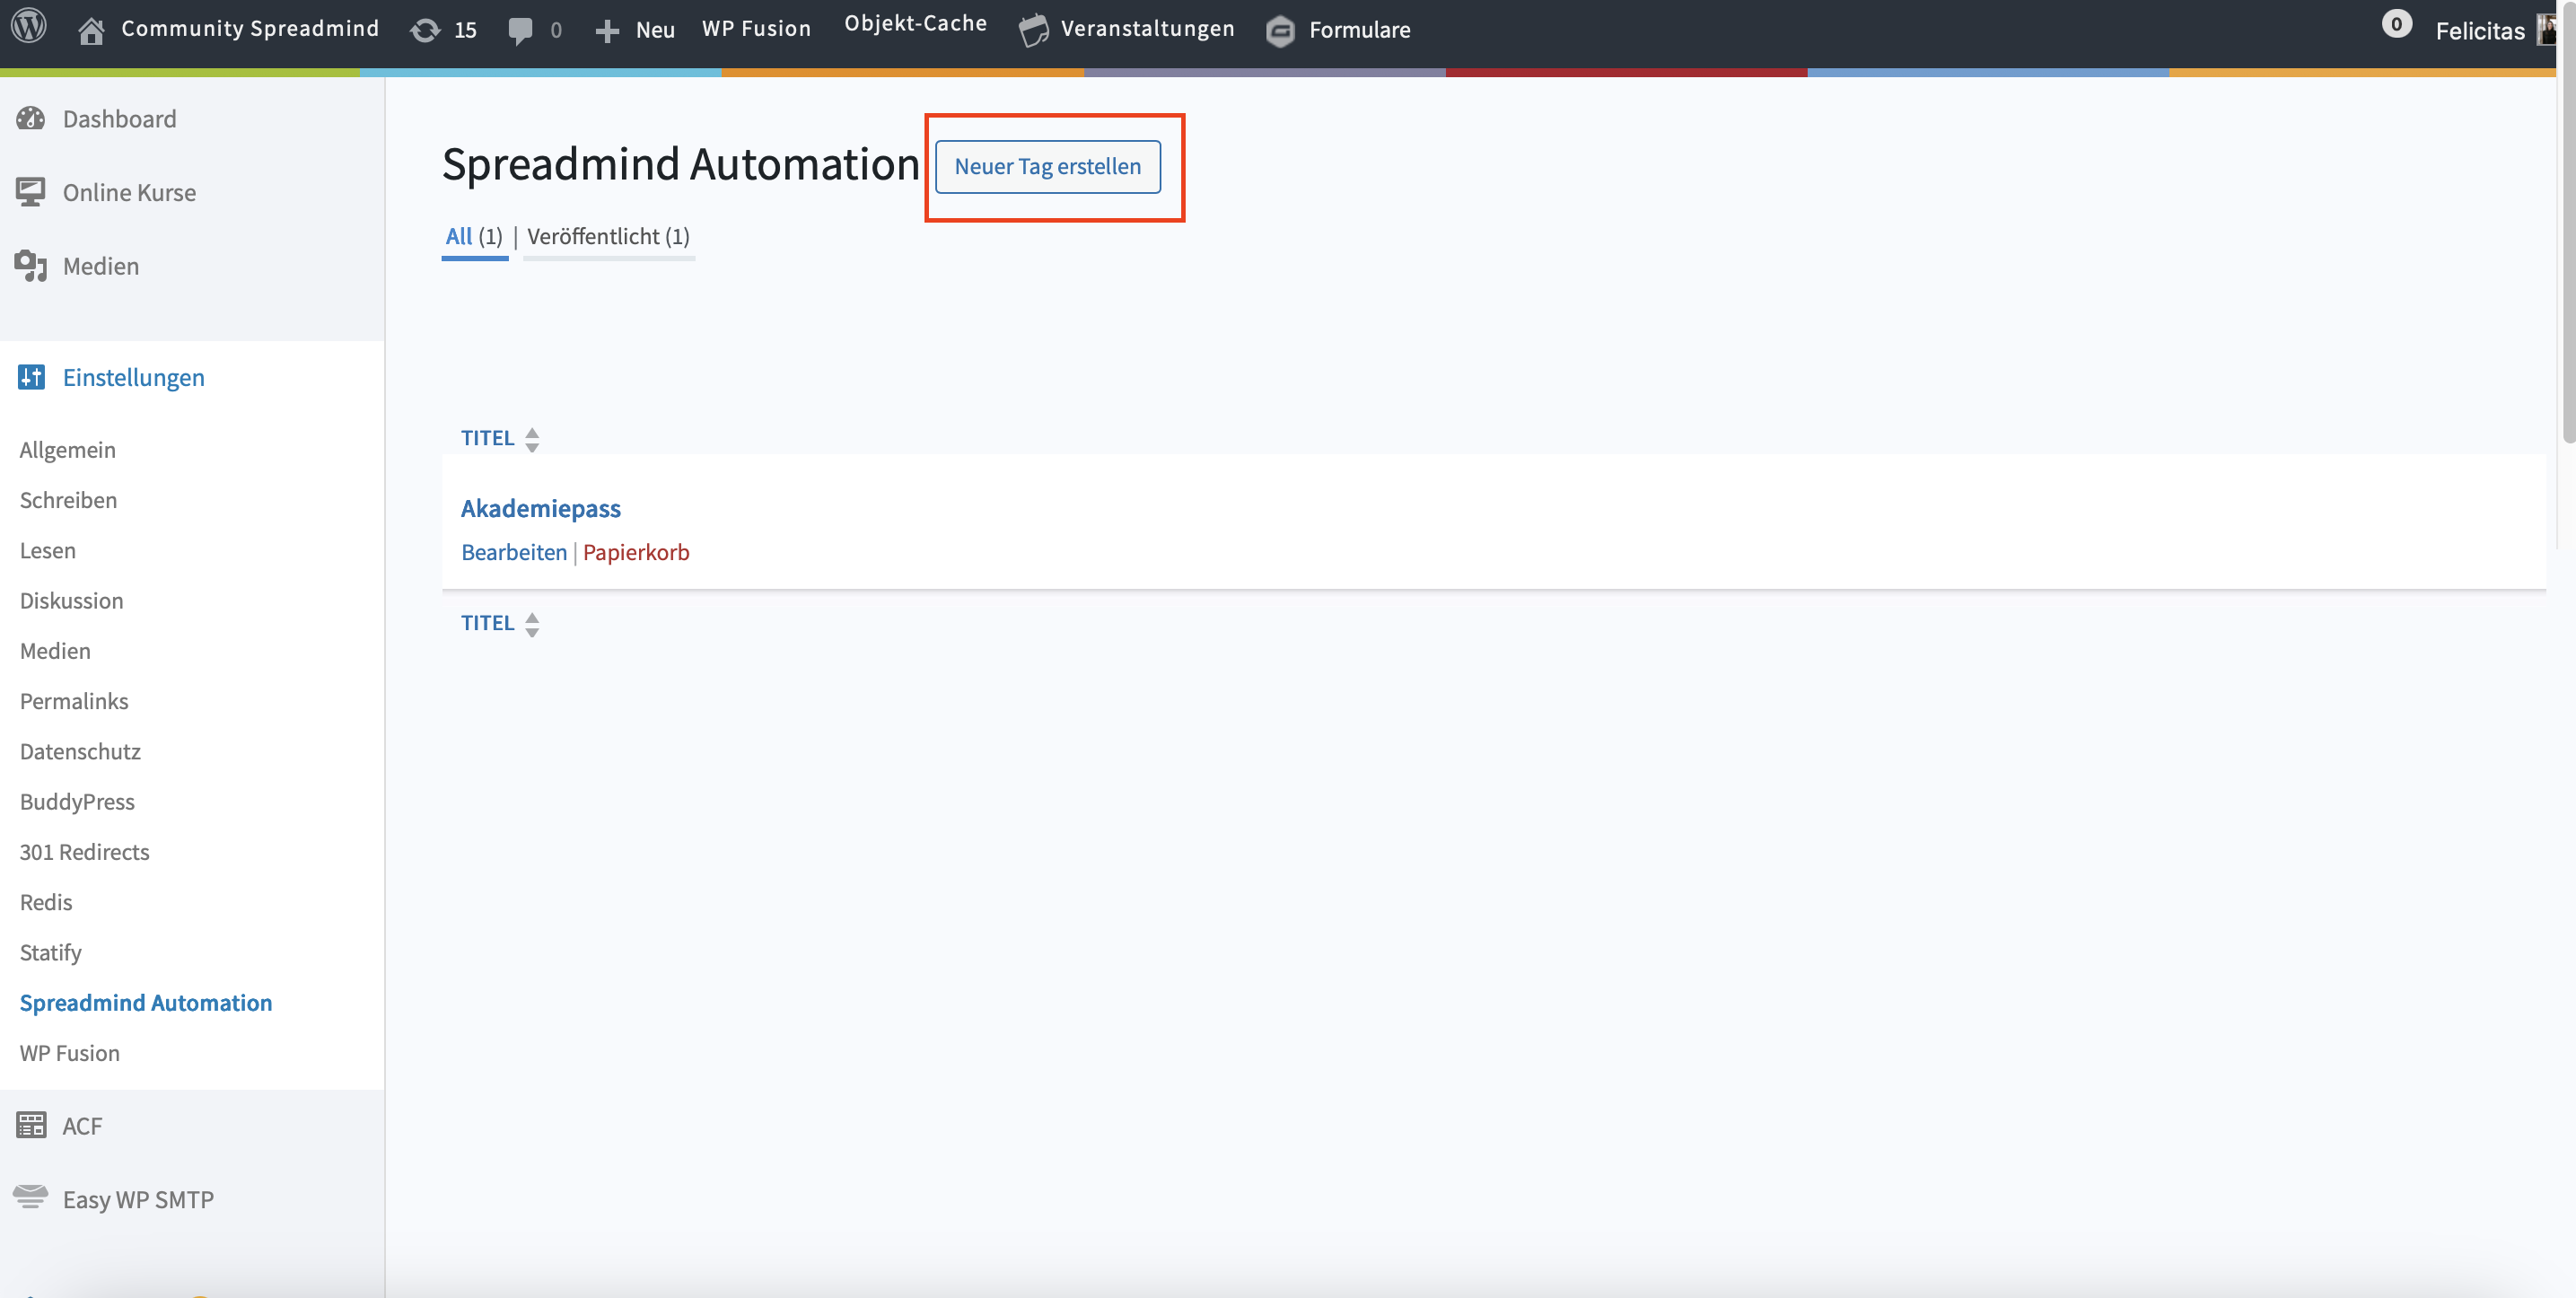2576x1298 pixels.
Task: Open the Veranstaltungen admin bar menu
Action: tap(1147, 29)
